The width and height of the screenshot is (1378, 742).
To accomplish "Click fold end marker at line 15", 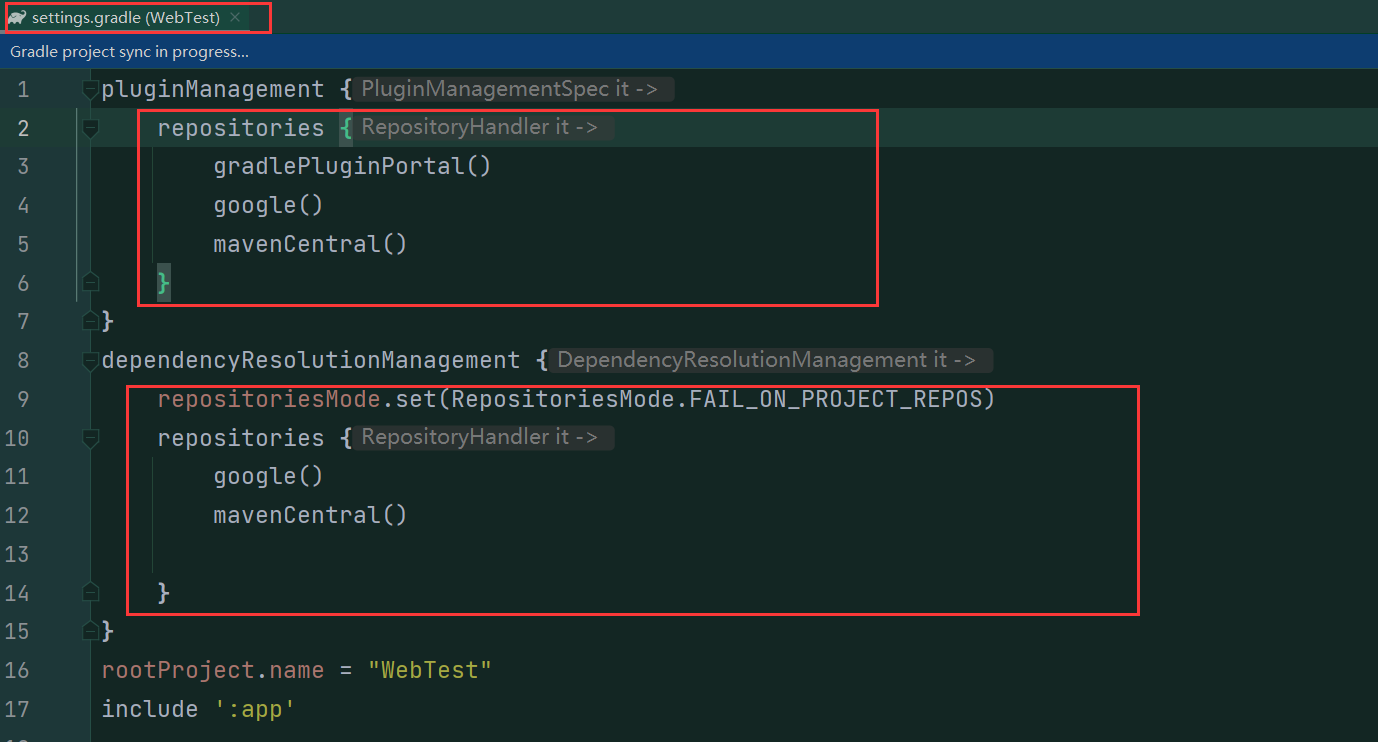I will point(90,632).
